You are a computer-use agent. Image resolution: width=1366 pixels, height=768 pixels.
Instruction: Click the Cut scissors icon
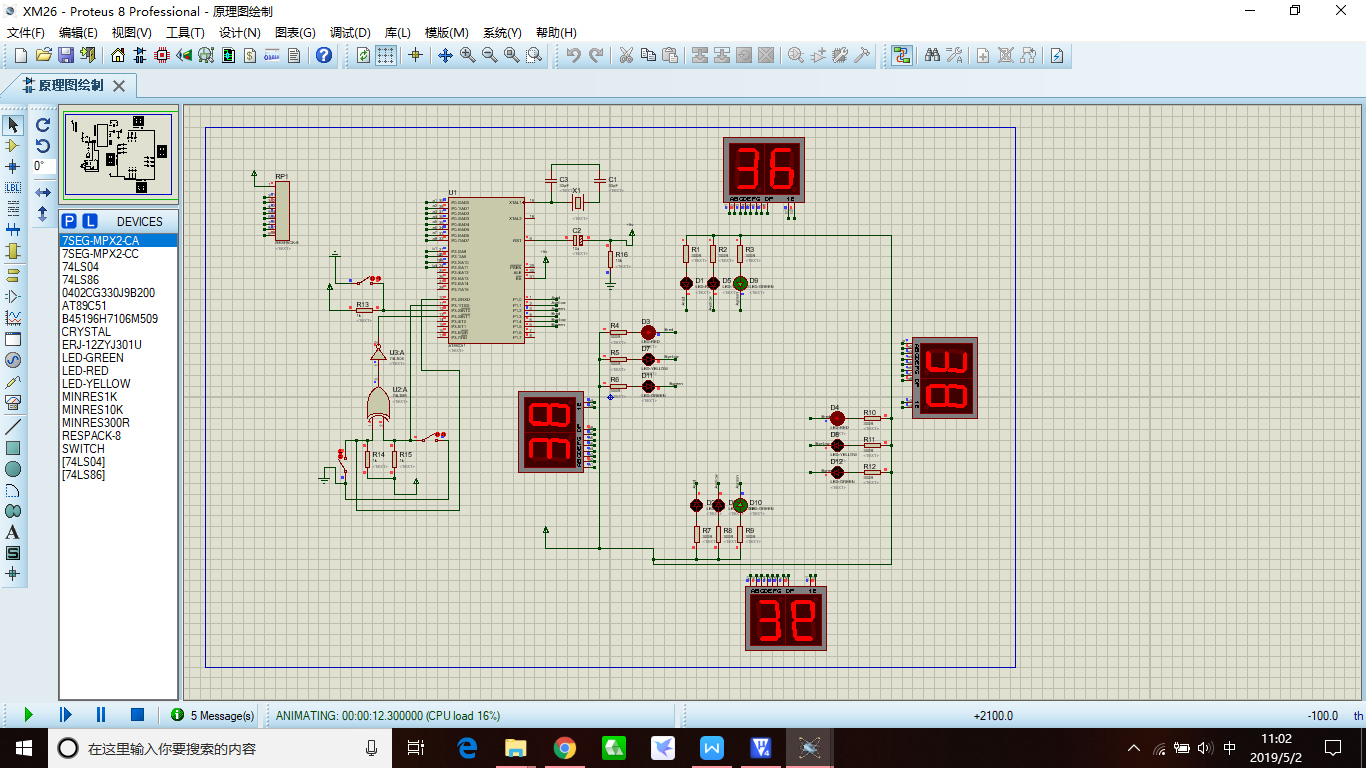(x=626, y=55)
